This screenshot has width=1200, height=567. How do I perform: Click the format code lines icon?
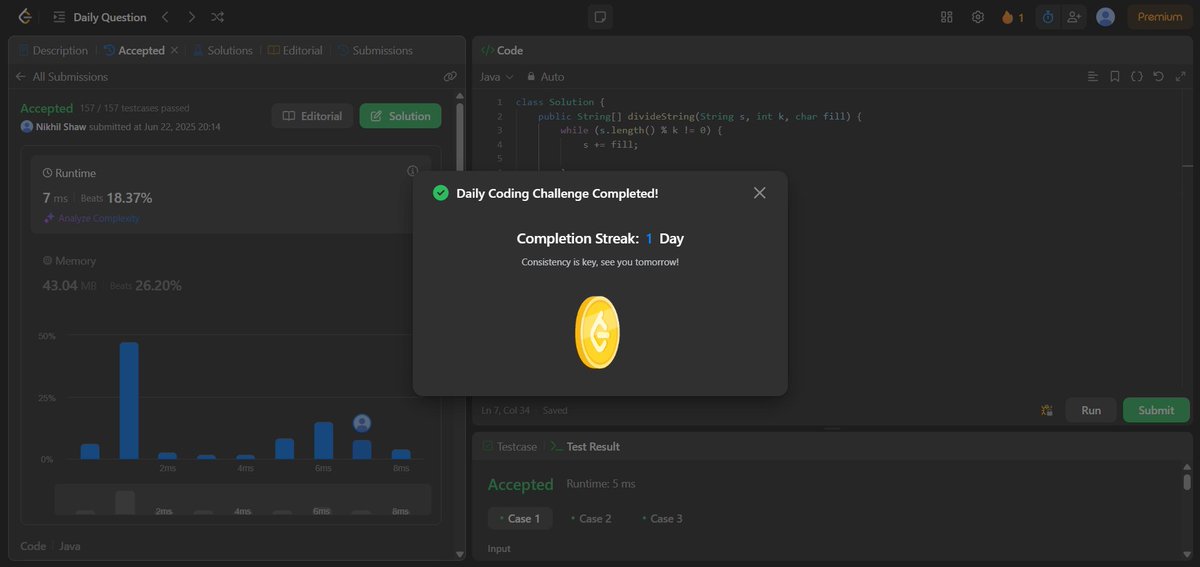point(1093,77)
